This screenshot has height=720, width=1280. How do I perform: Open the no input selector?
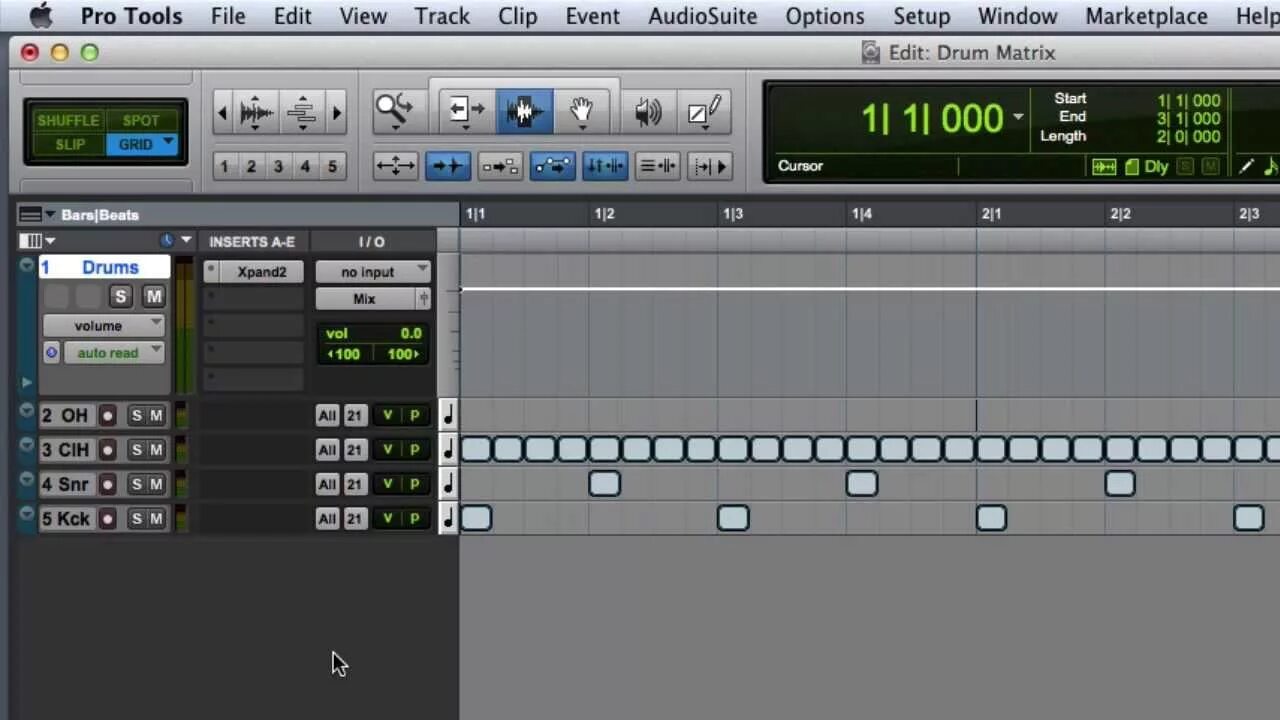373,272
